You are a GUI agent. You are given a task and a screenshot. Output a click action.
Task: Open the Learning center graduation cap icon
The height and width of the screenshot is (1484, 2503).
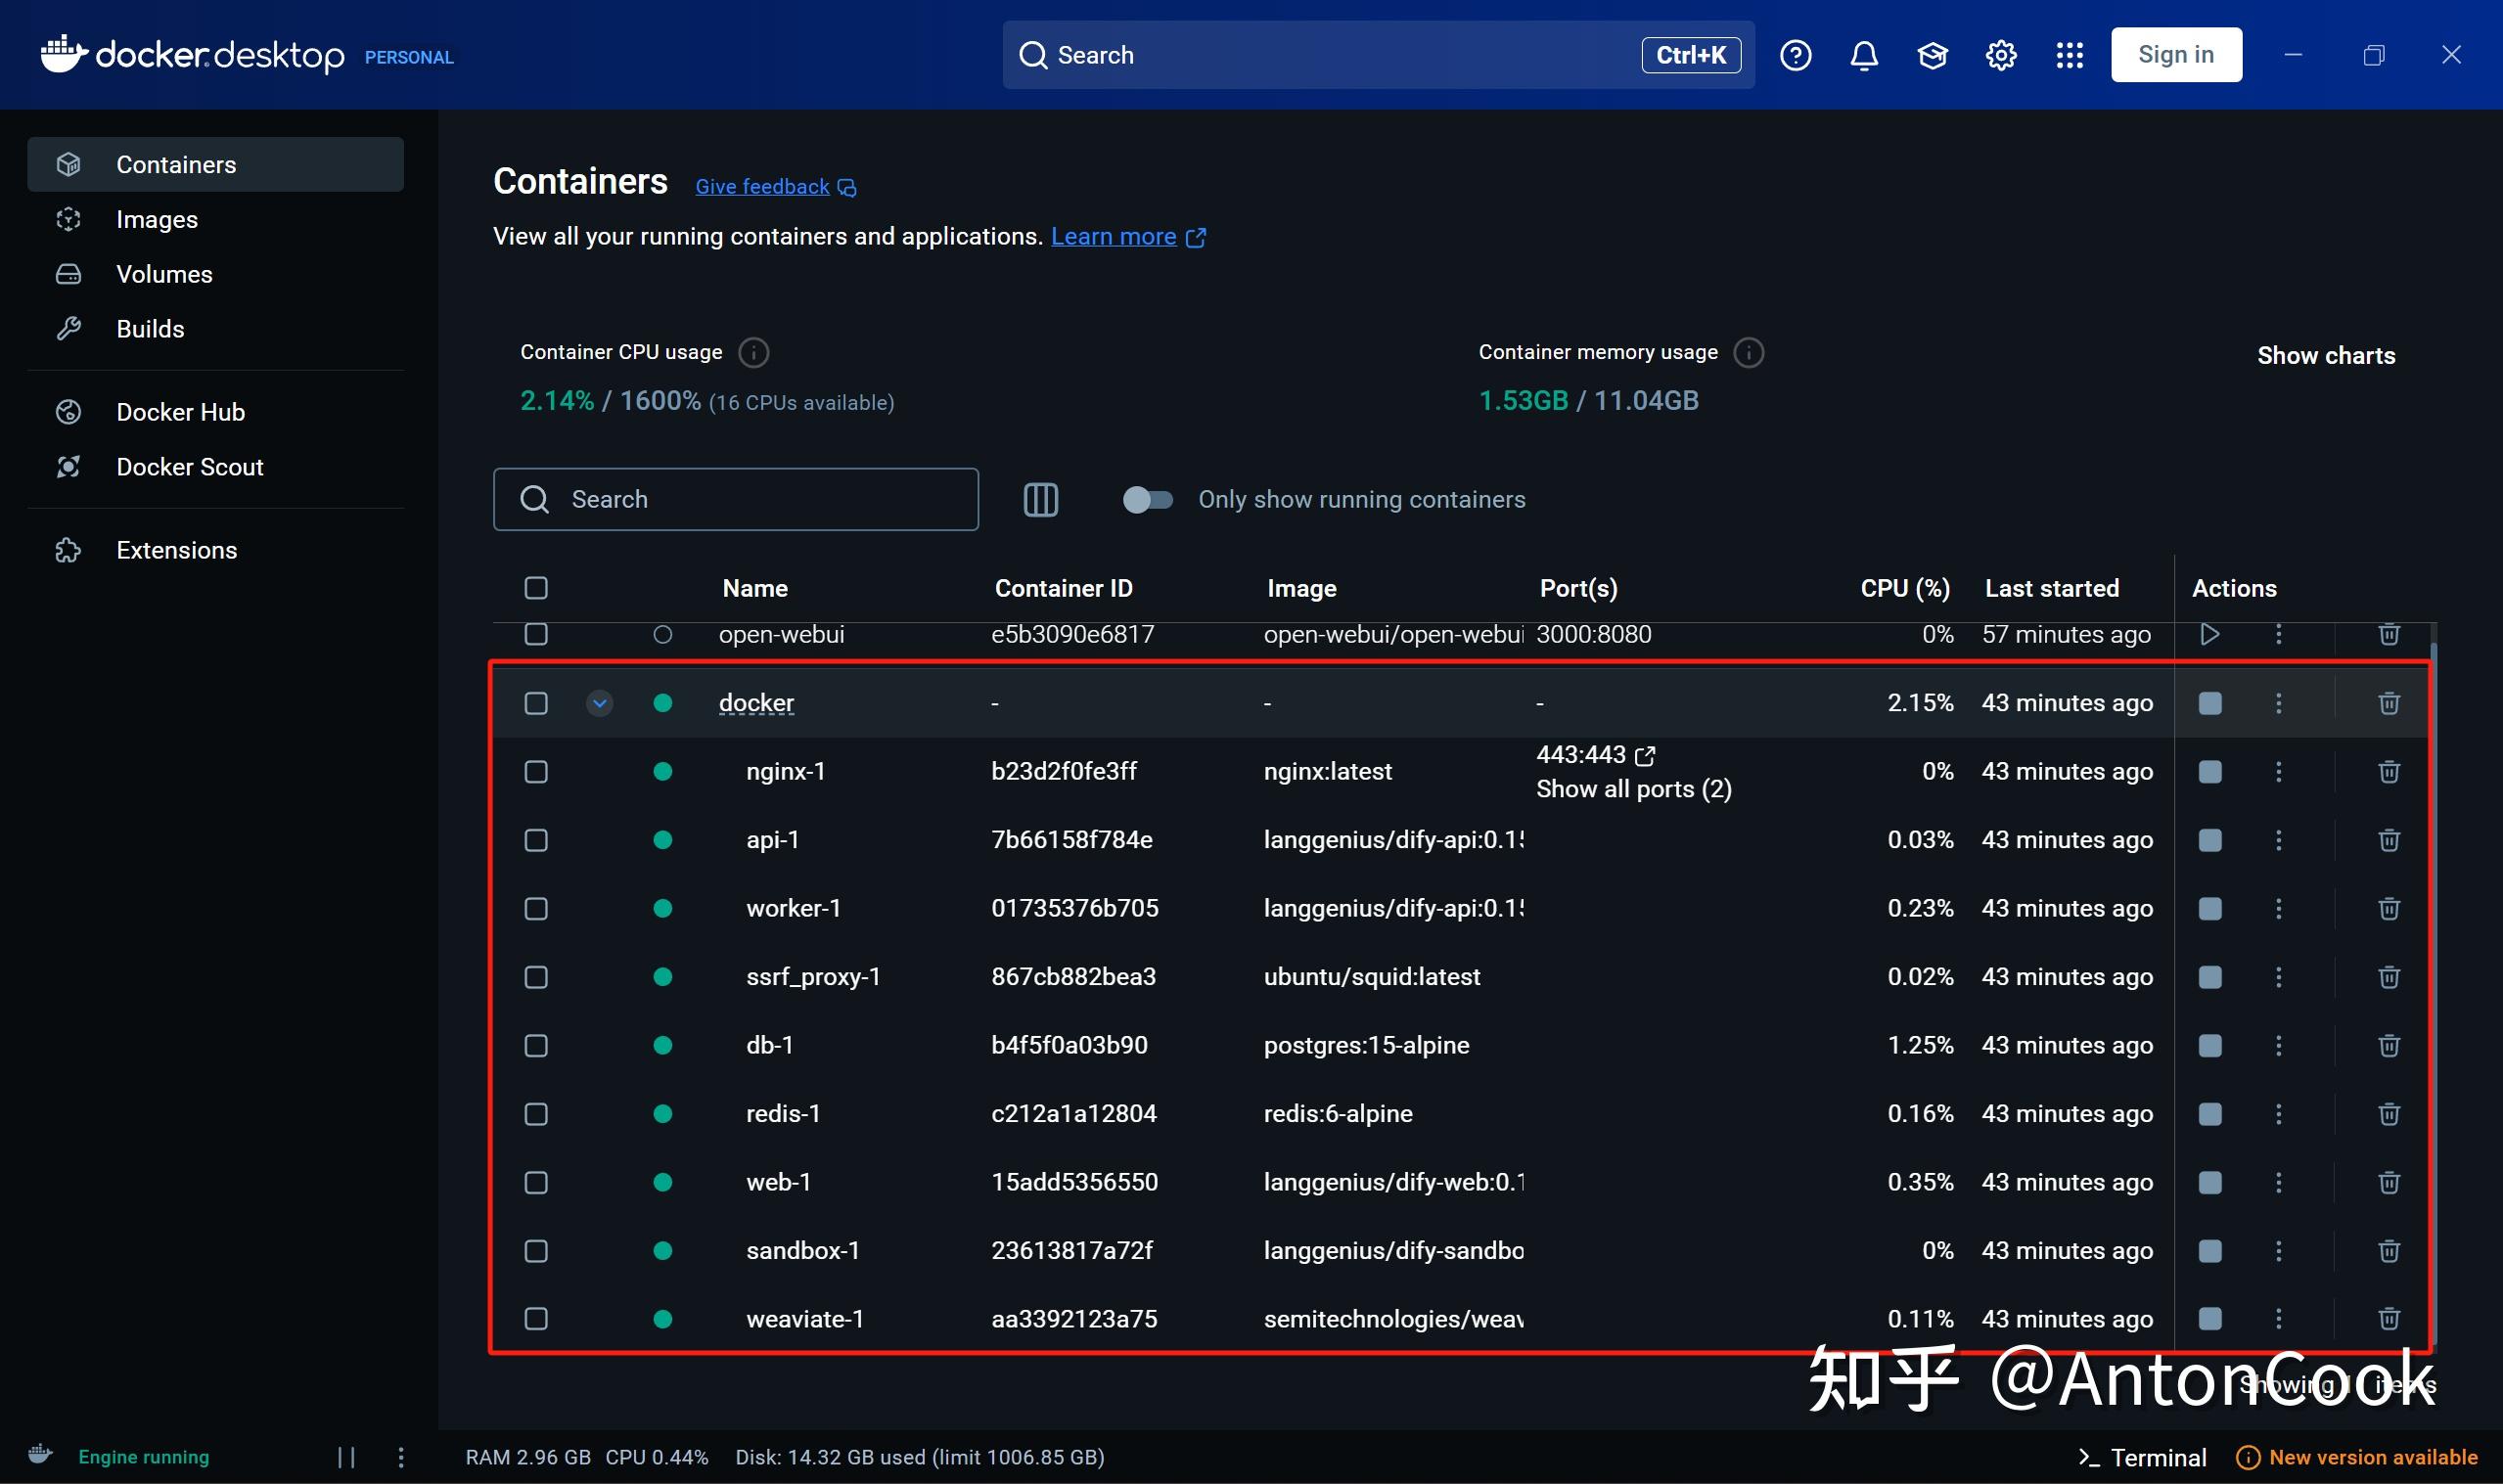point(1932,55)
